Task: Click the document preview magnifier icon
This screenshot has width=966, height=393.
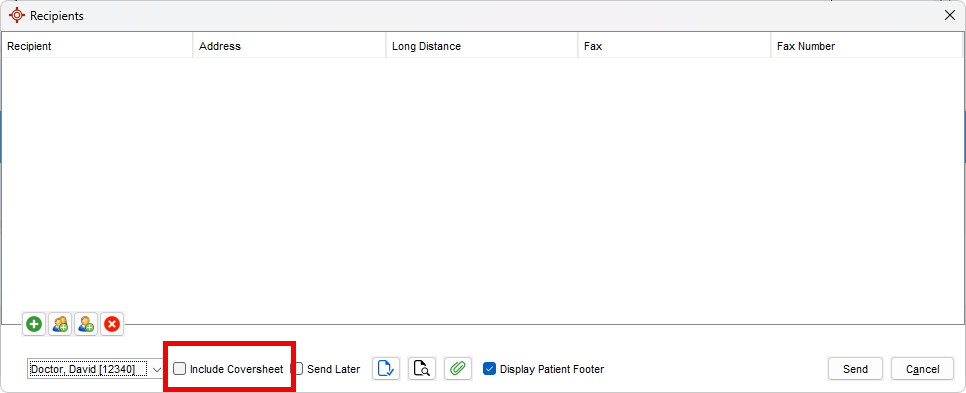Action: (422, 369)
